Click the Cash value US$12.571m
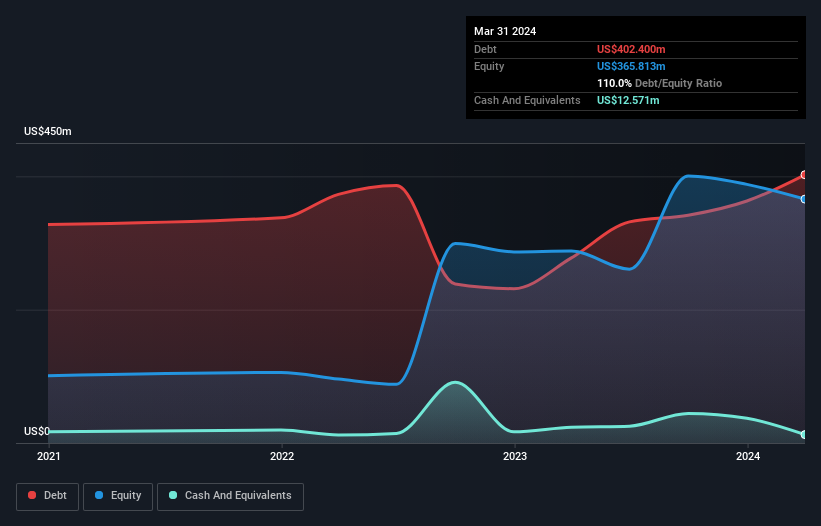 (x=628, y=100)
